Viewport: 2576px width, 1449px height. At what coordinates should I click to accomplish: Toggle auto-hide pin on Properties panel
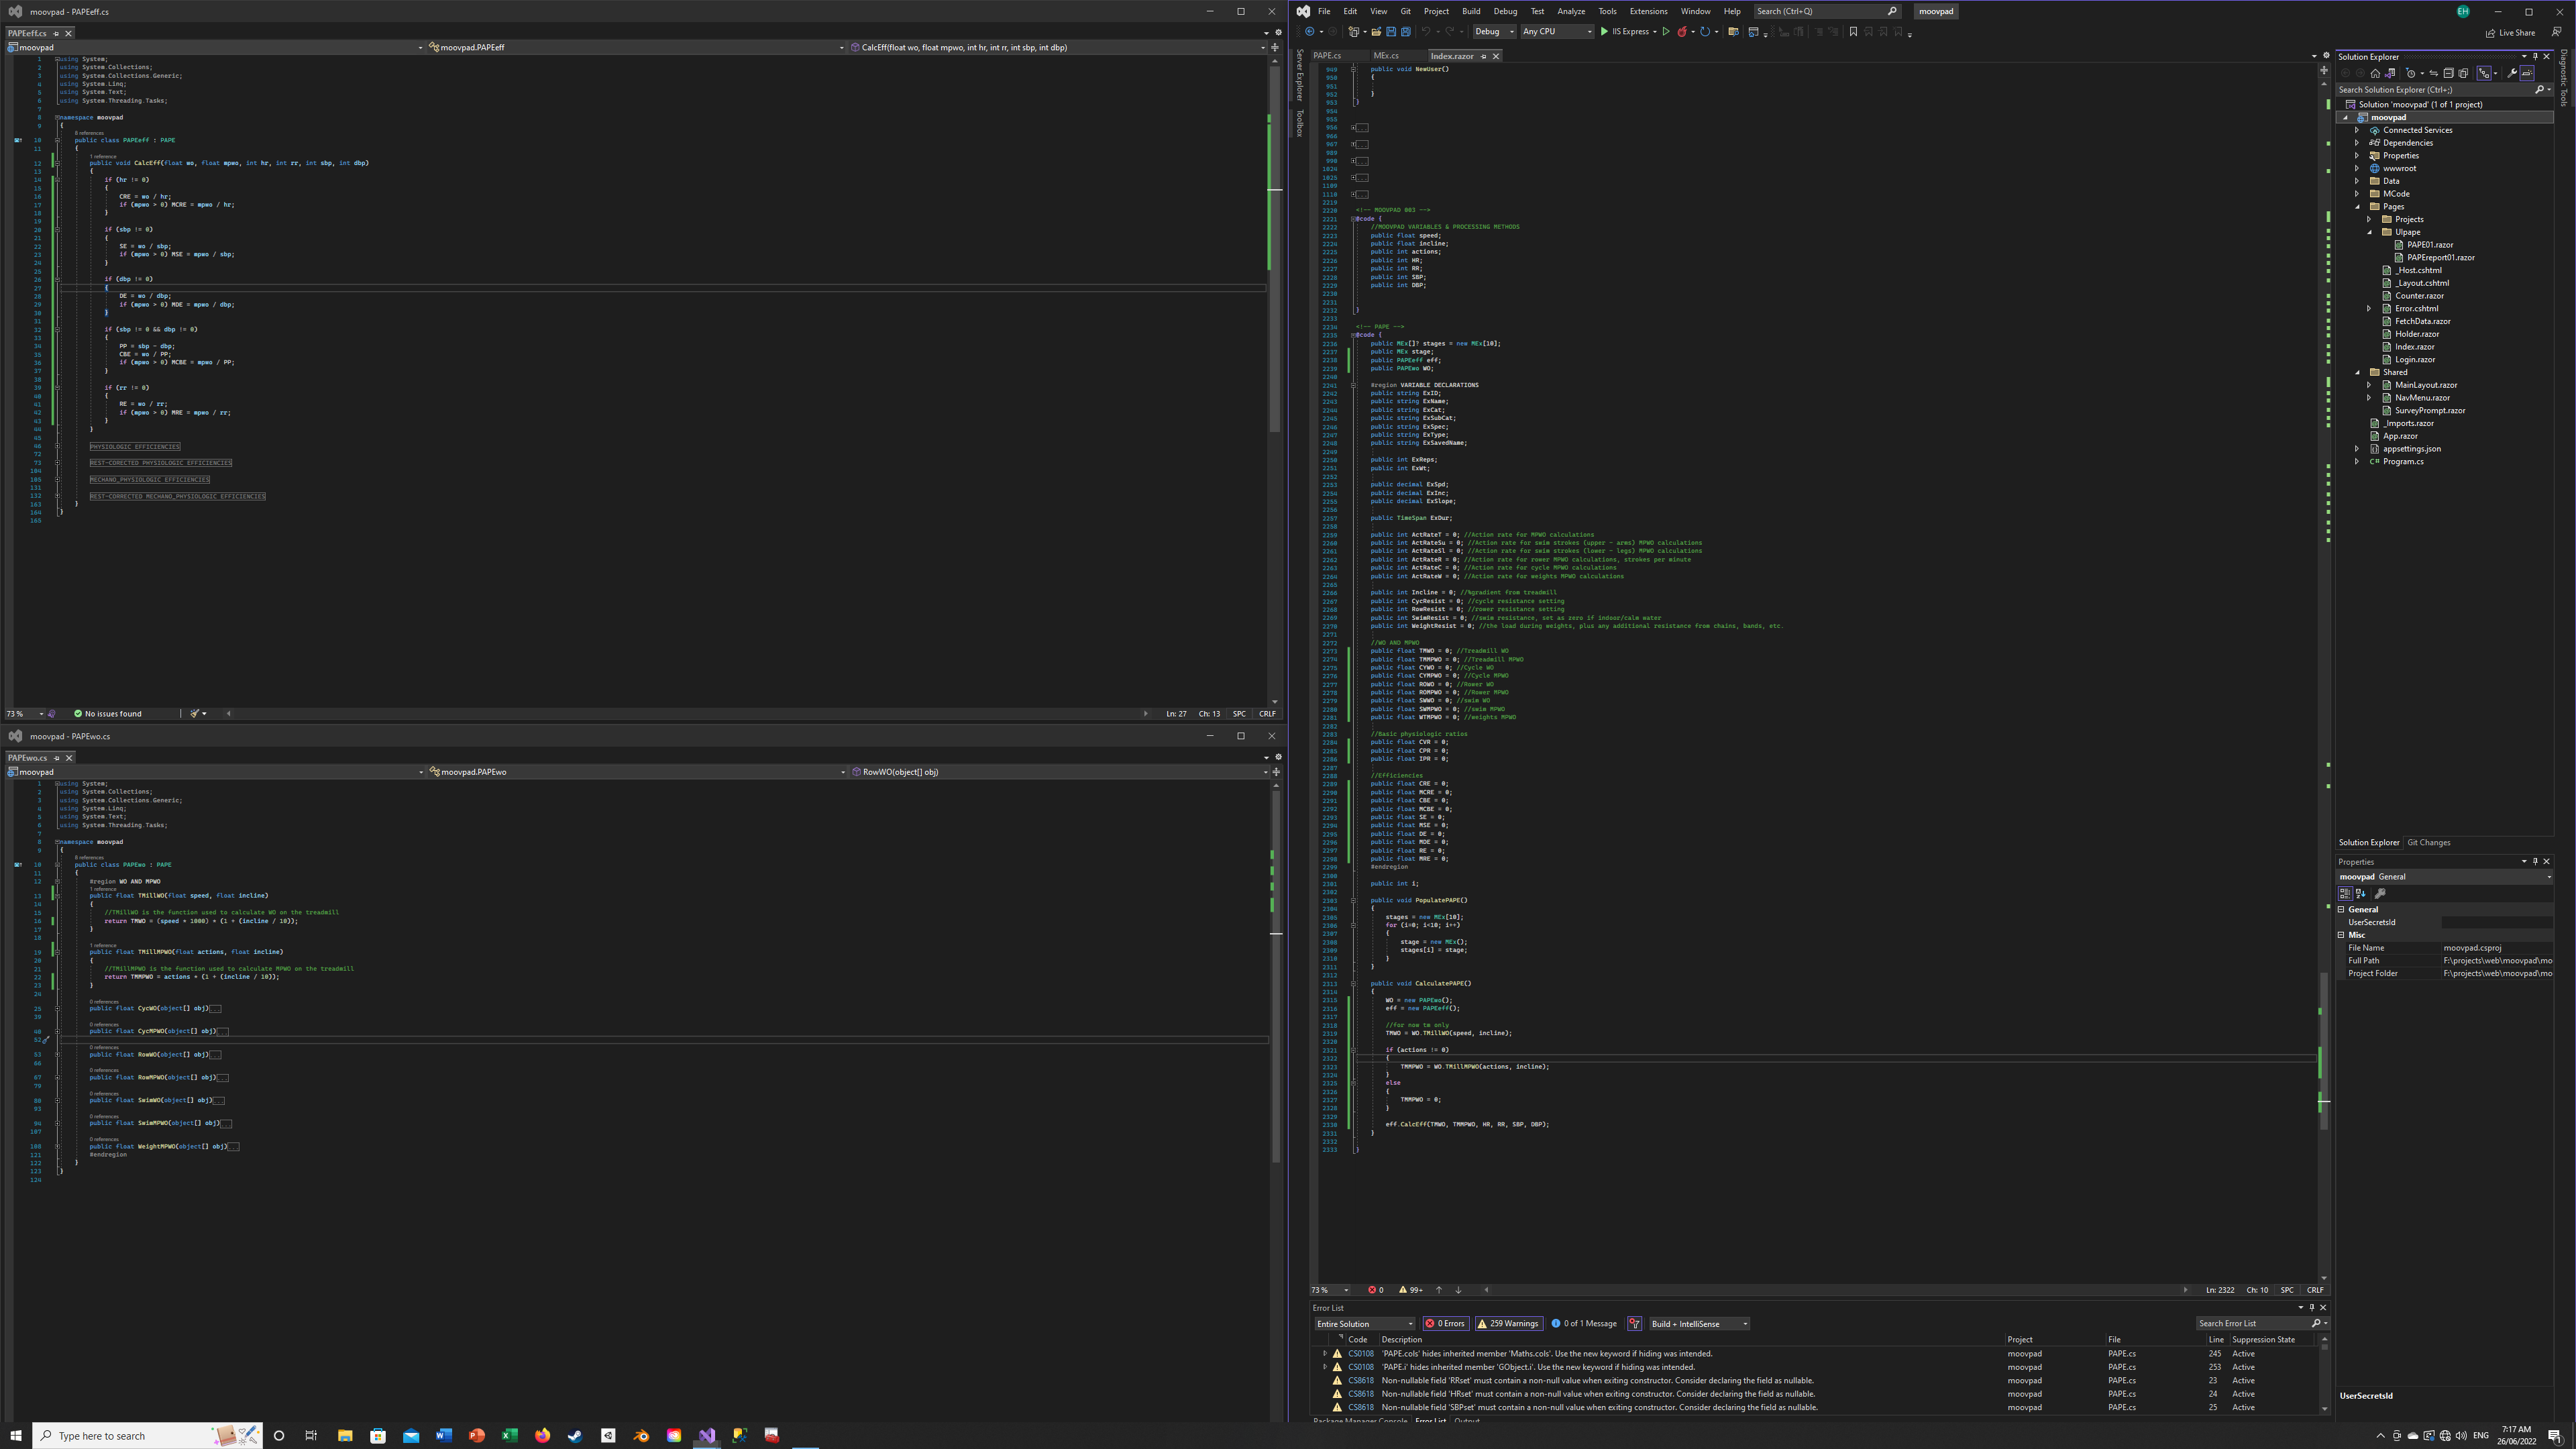pyautogui.click(x=2535, y=861)
